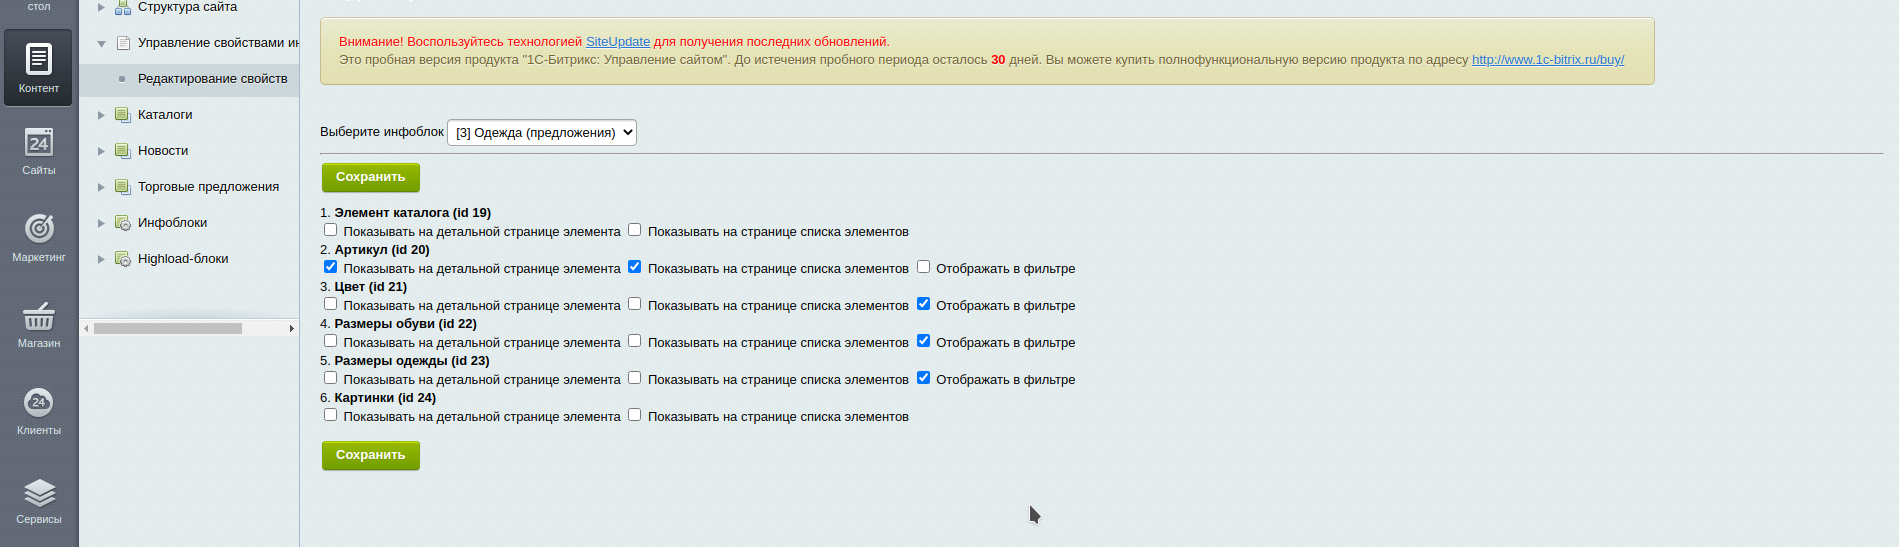Click the Картинки (id 24) heading

[385, 398]
